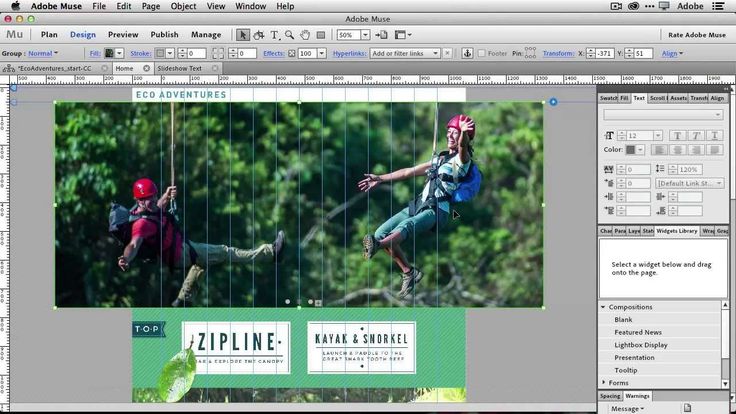This screenshot has height=414, width=736.
Task: Justify text in Text panel
Action: [714, 150]
